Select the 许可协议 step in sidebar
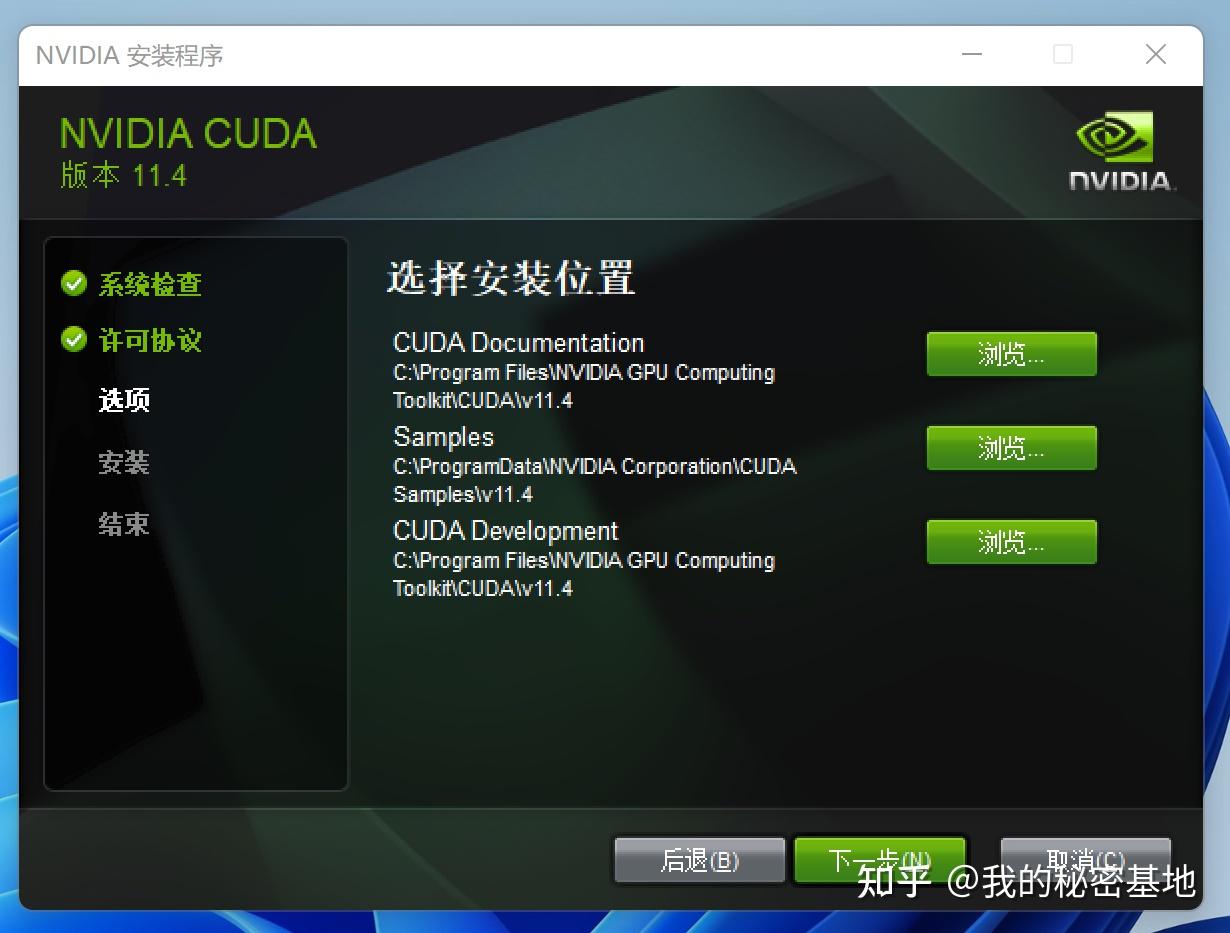Screen dimensions: 1230x933 coord(150,341)
